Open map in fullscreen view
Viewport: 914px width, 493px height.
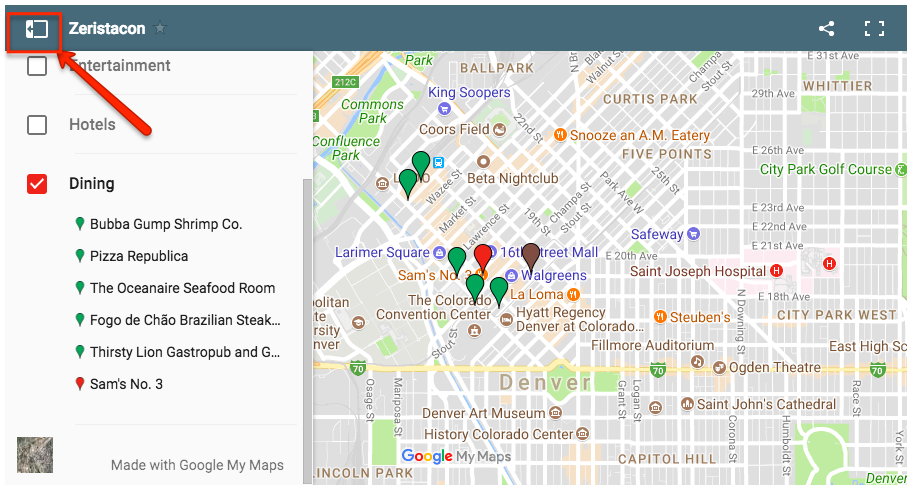(874, 29)
